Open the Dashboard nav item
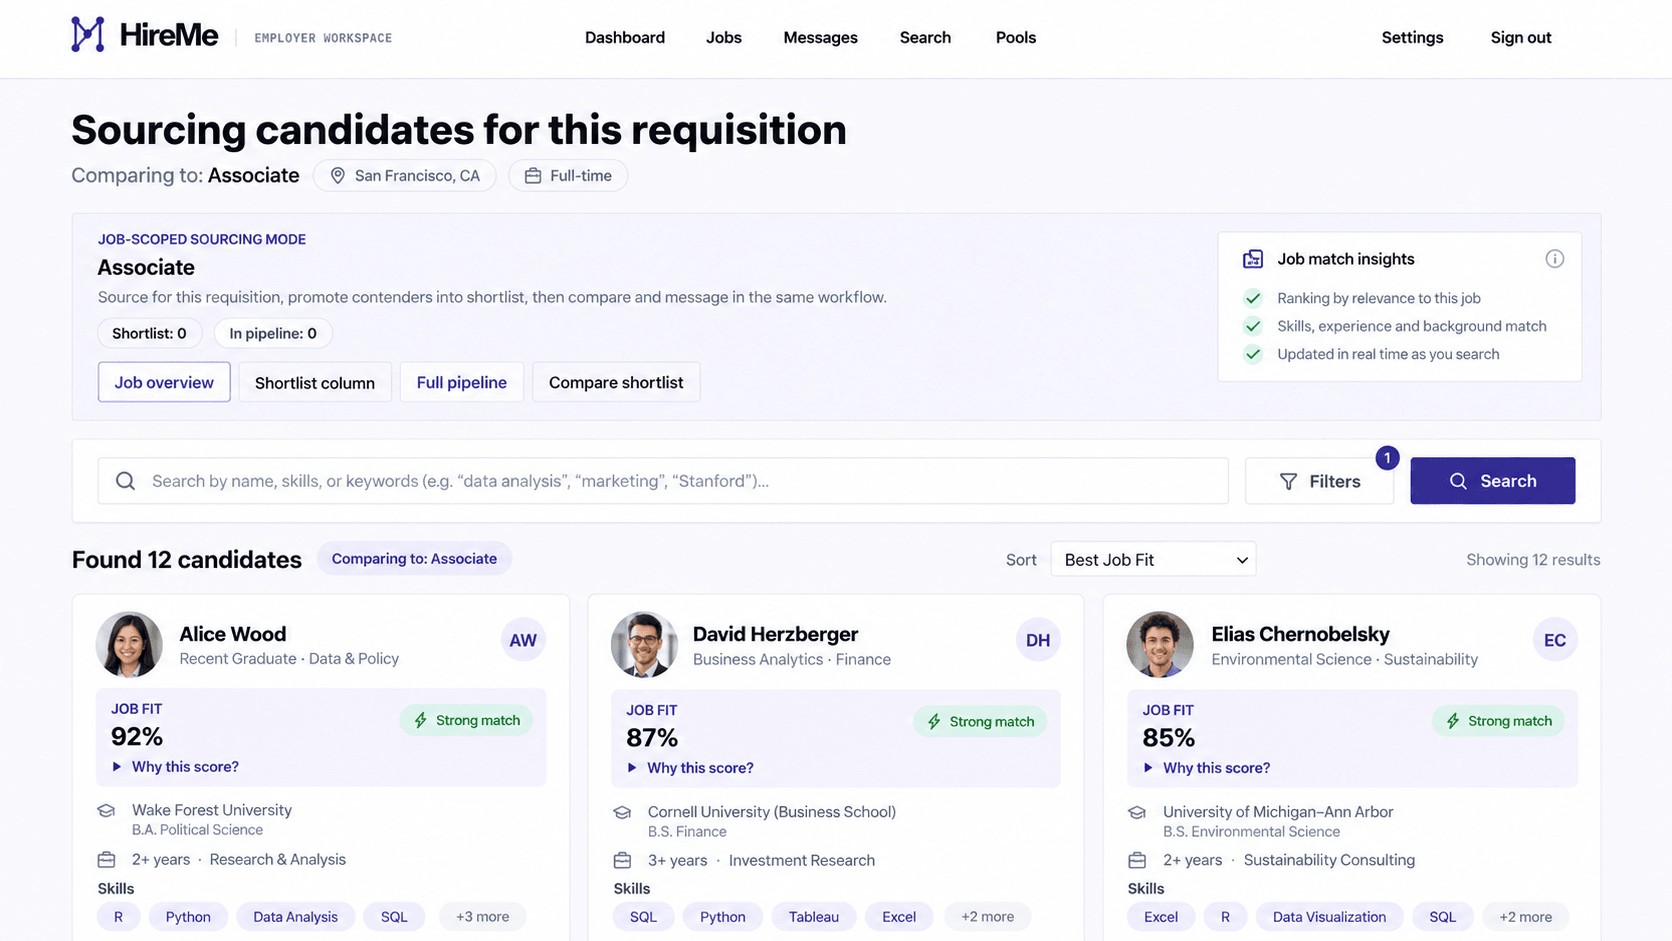Screen dimensions: 1672x941 625,38
